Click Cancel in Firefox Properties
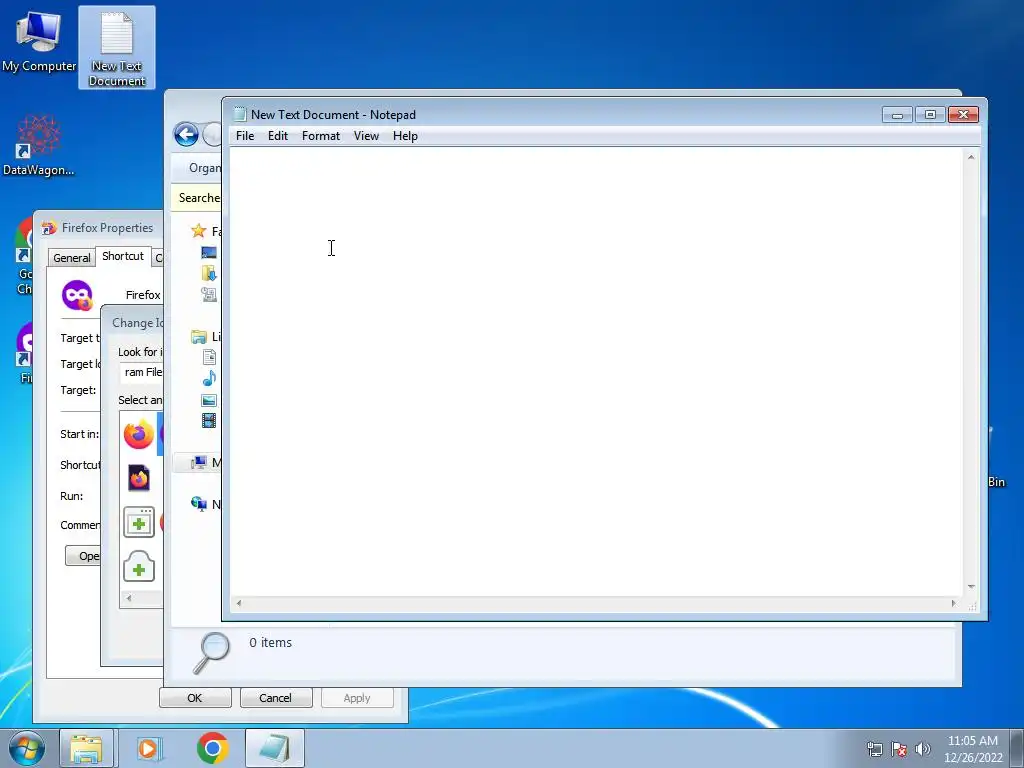The height and width of the screenshot is (768, 1024). pos(275,697)
